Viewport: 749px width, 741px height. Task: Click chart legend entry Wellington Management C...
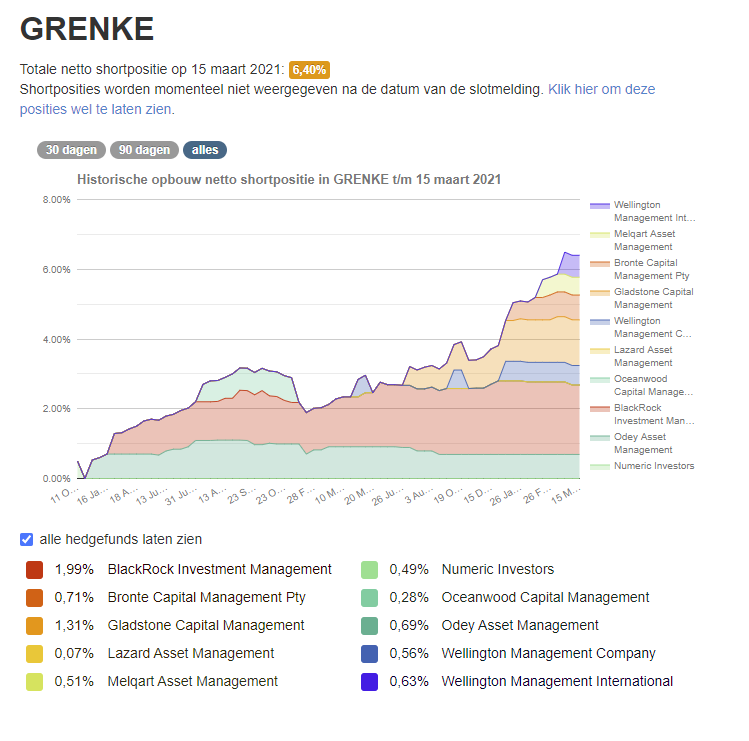[641, 327]
